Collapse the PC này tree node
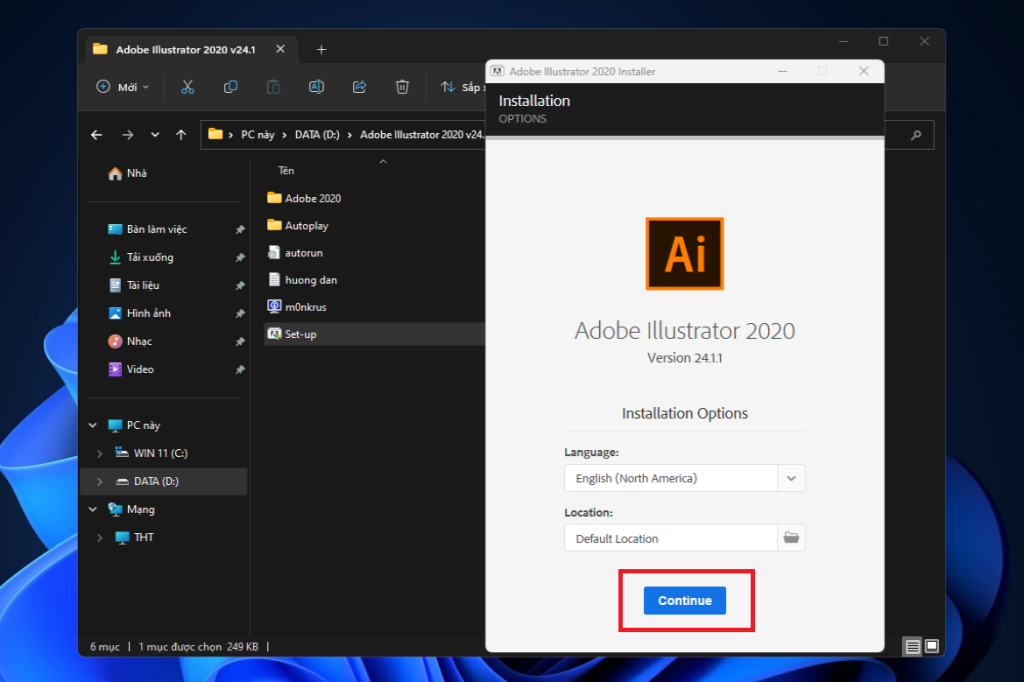The image size is (1024, 682). point(93,425)
